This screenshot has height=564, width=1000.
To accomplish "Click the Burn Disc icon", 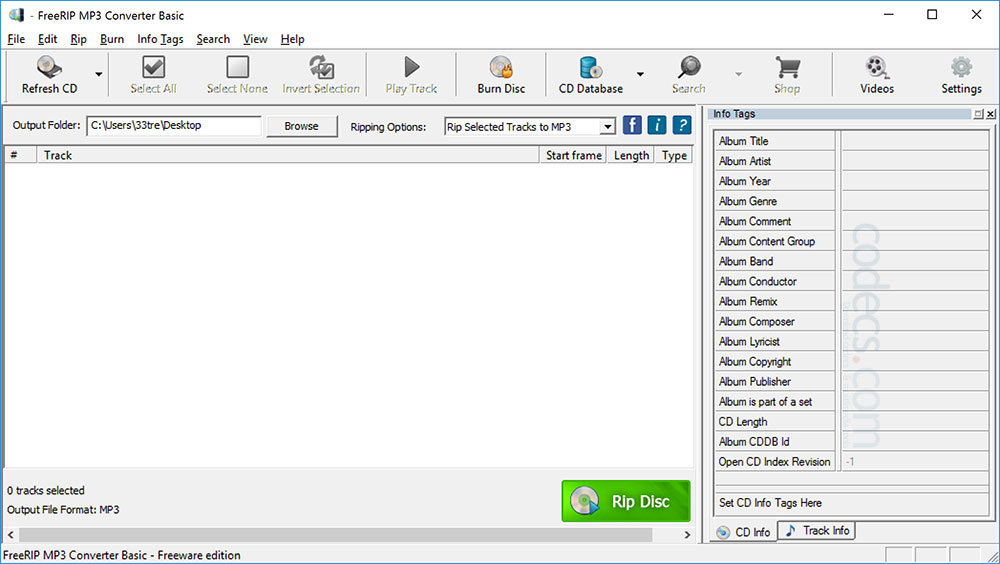I will click(x=501, y=67).
